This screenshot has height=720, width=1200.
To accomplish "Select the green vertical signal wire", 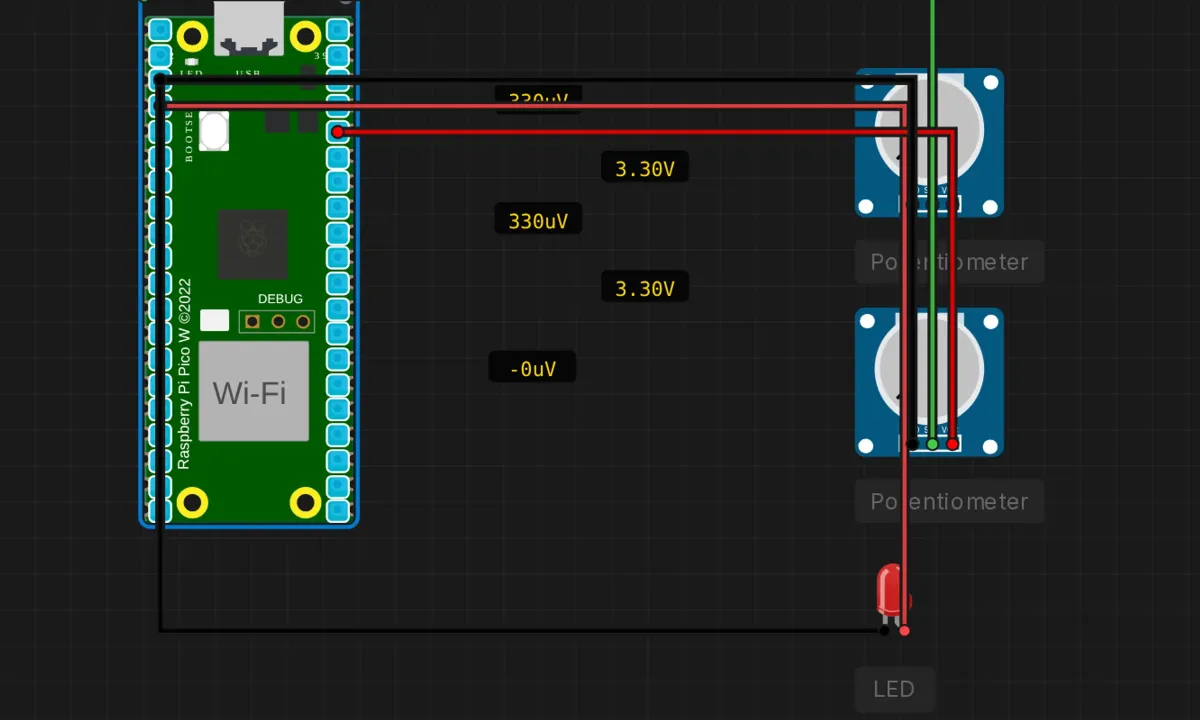I will [x=932, y=222].
